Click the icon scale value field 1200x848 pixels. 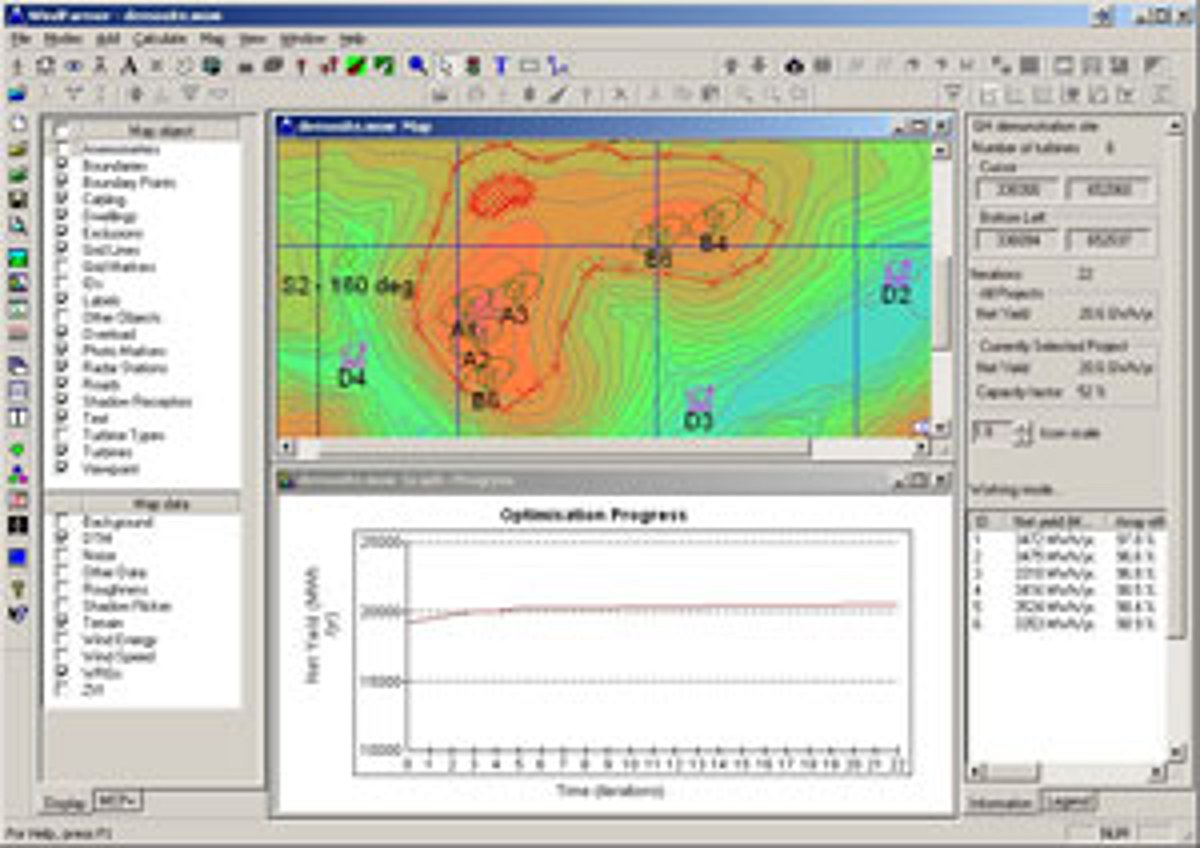click(x=993, y=435)
